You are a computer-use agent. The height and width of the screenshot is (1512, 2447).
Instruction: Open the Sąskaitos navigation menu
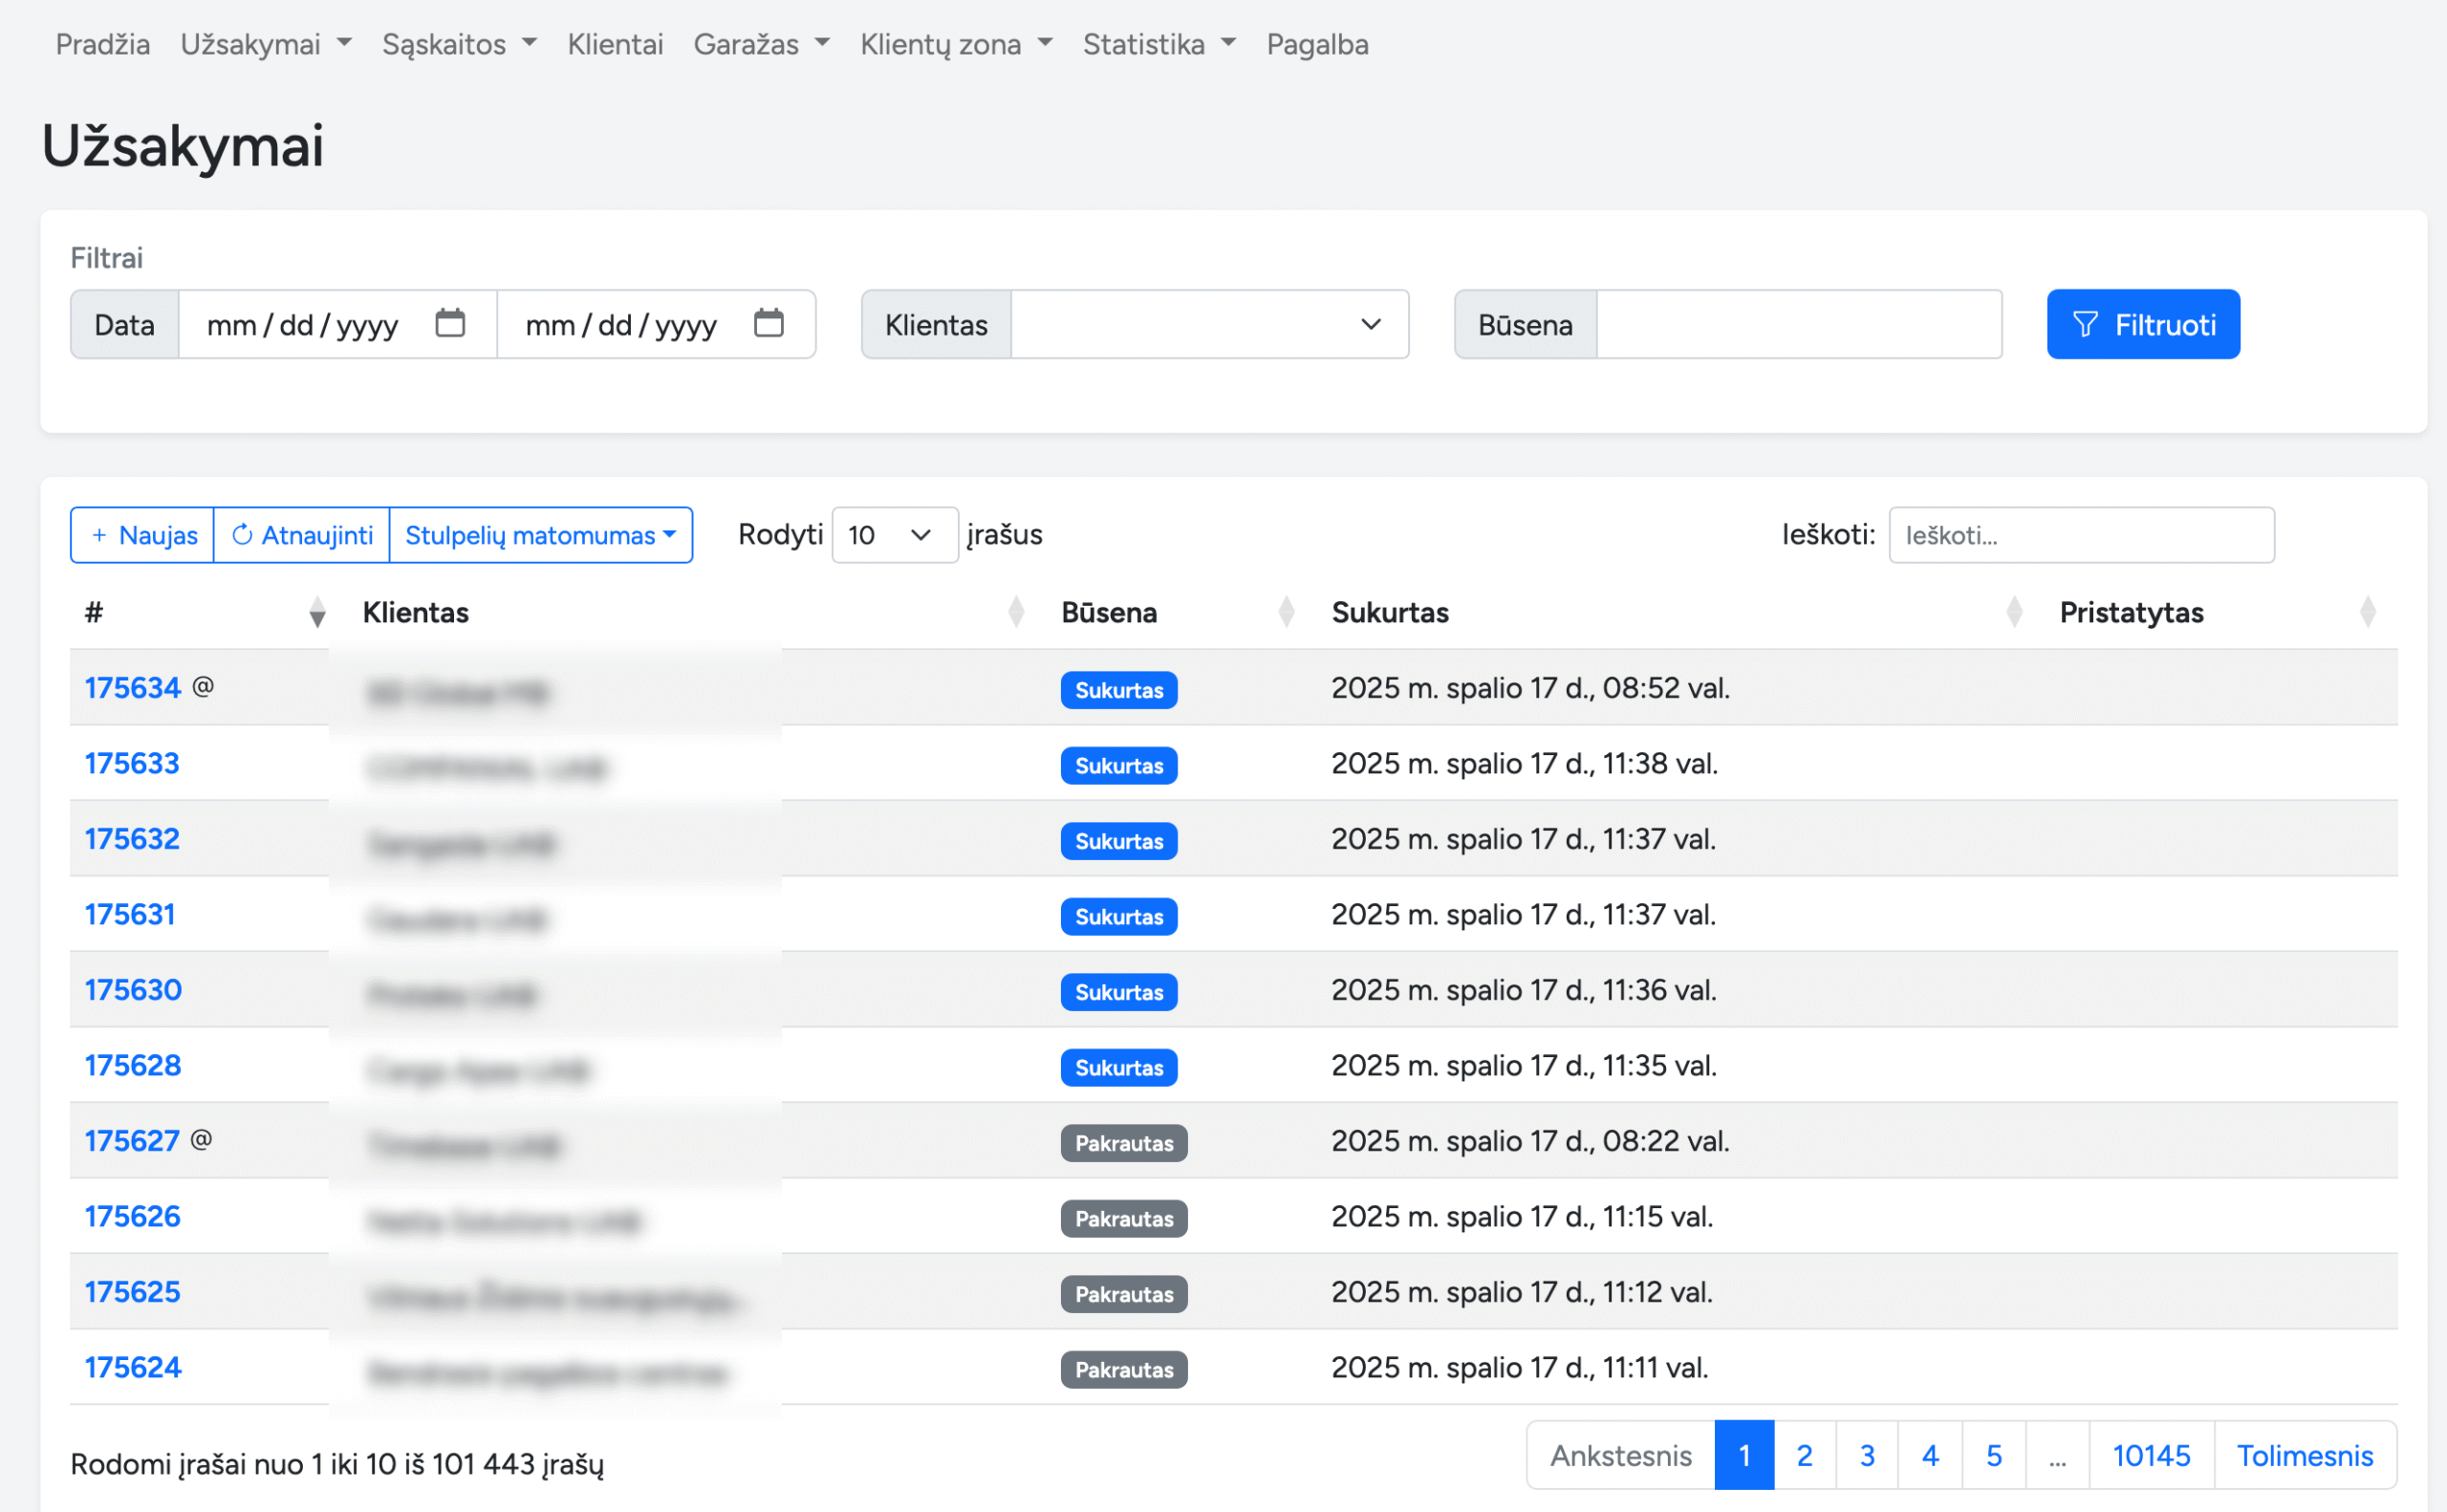coord(459,44)
